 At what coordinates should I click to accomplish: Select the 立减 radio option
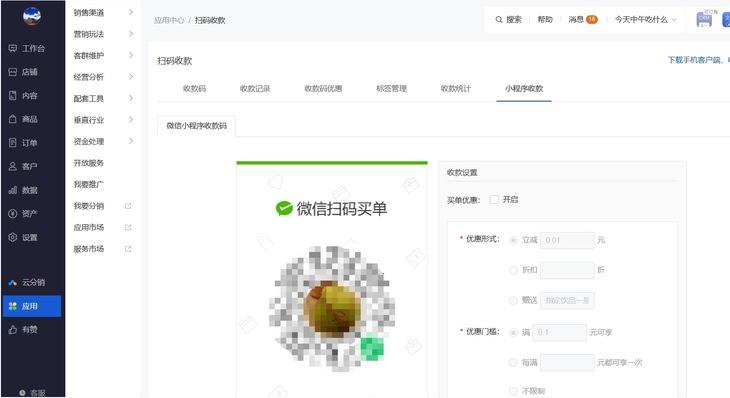click(x=513, y=240)
